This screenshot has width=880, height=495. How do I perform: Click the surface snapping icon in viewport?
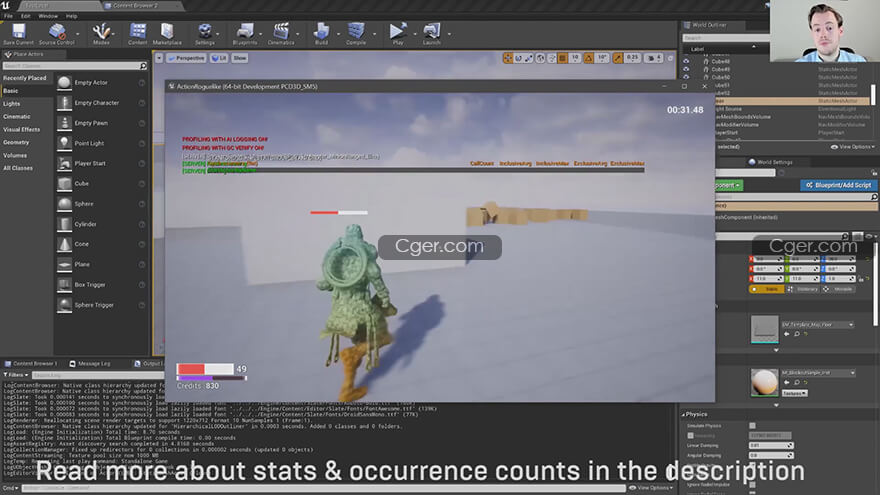pyautogui.click(x=552, y=58)
